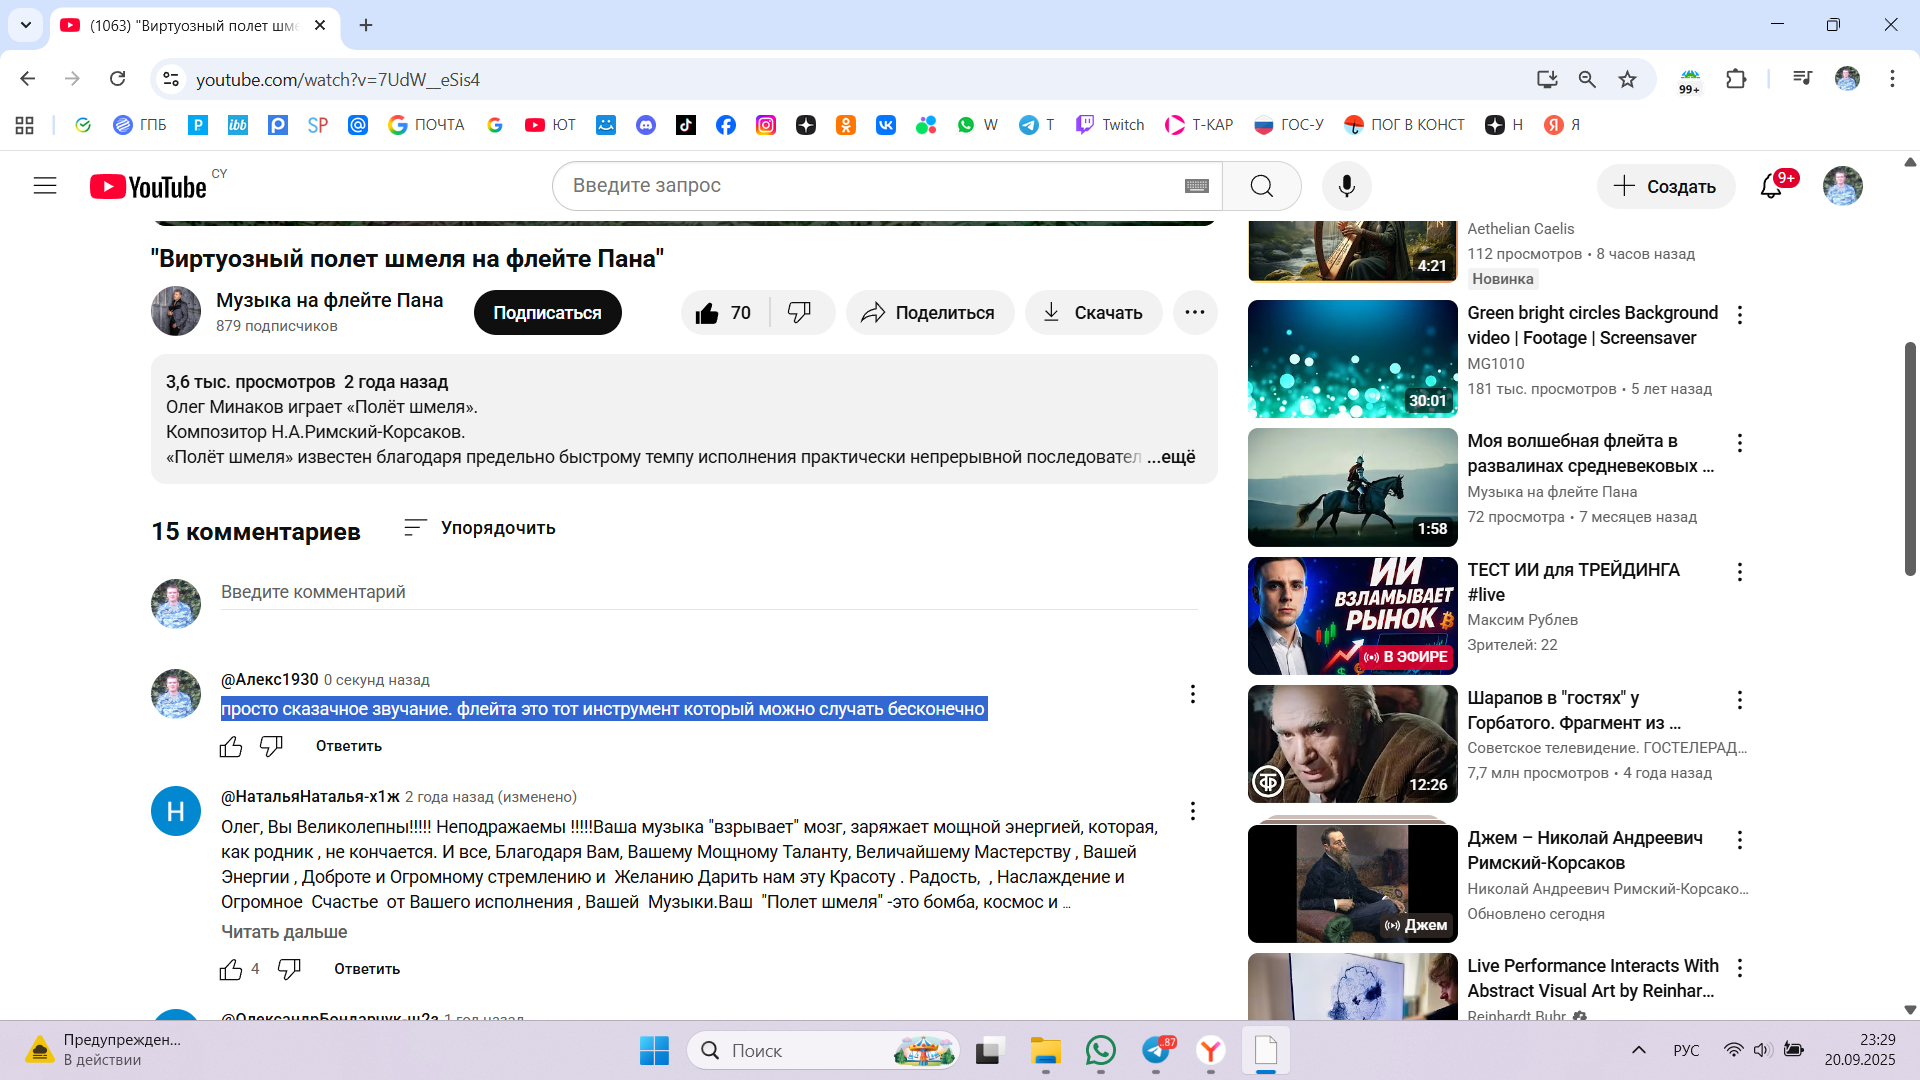Click the page vertical scrollbar thumb
The width and height of the screenshot is (1920, 1080).
1909,460
